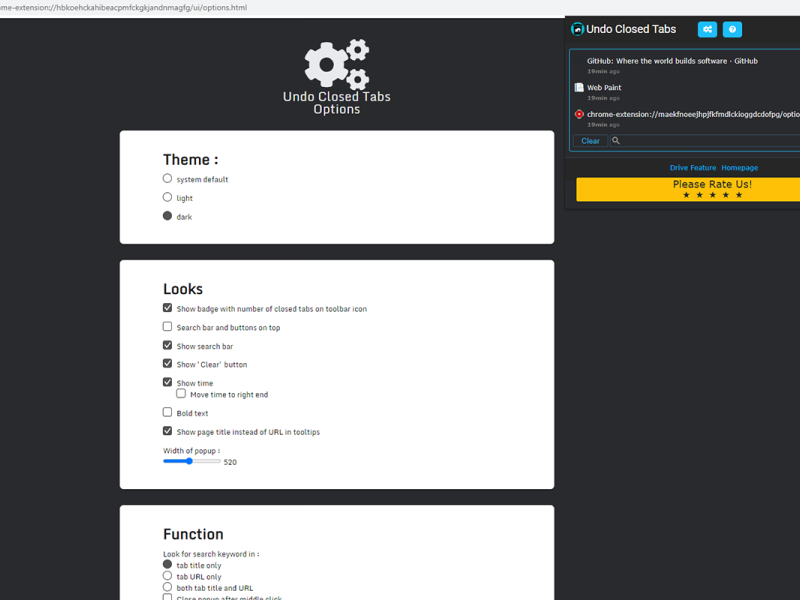Click the Looks section heading
This screenshot has width=800, height=600.
point(183,289)
